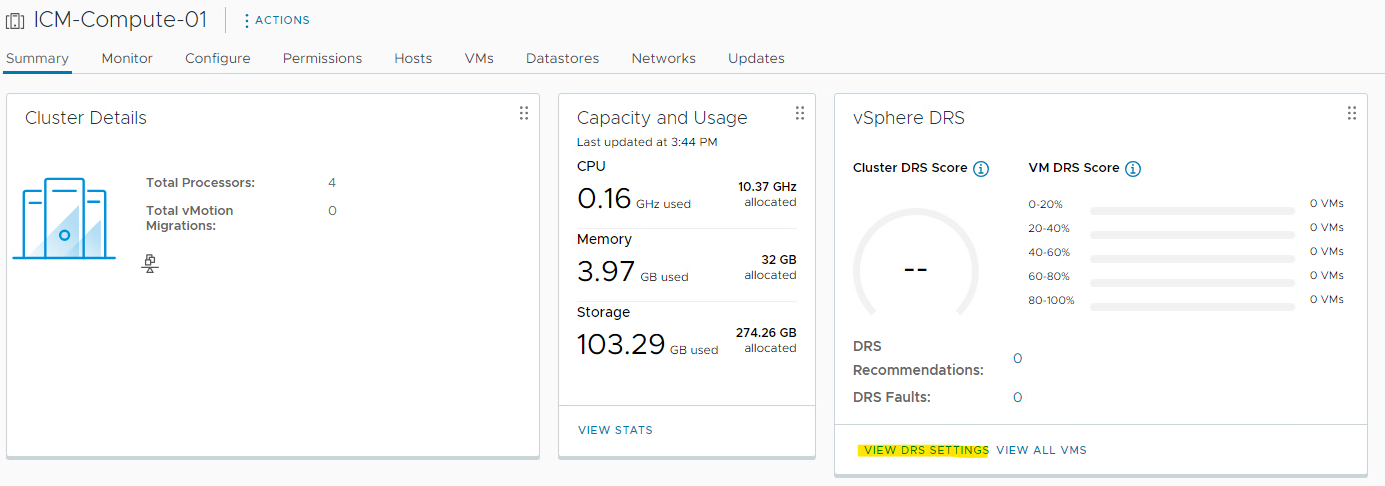Open View DRS Settings link
The image size is (1385, 486).
click(926, 450)
